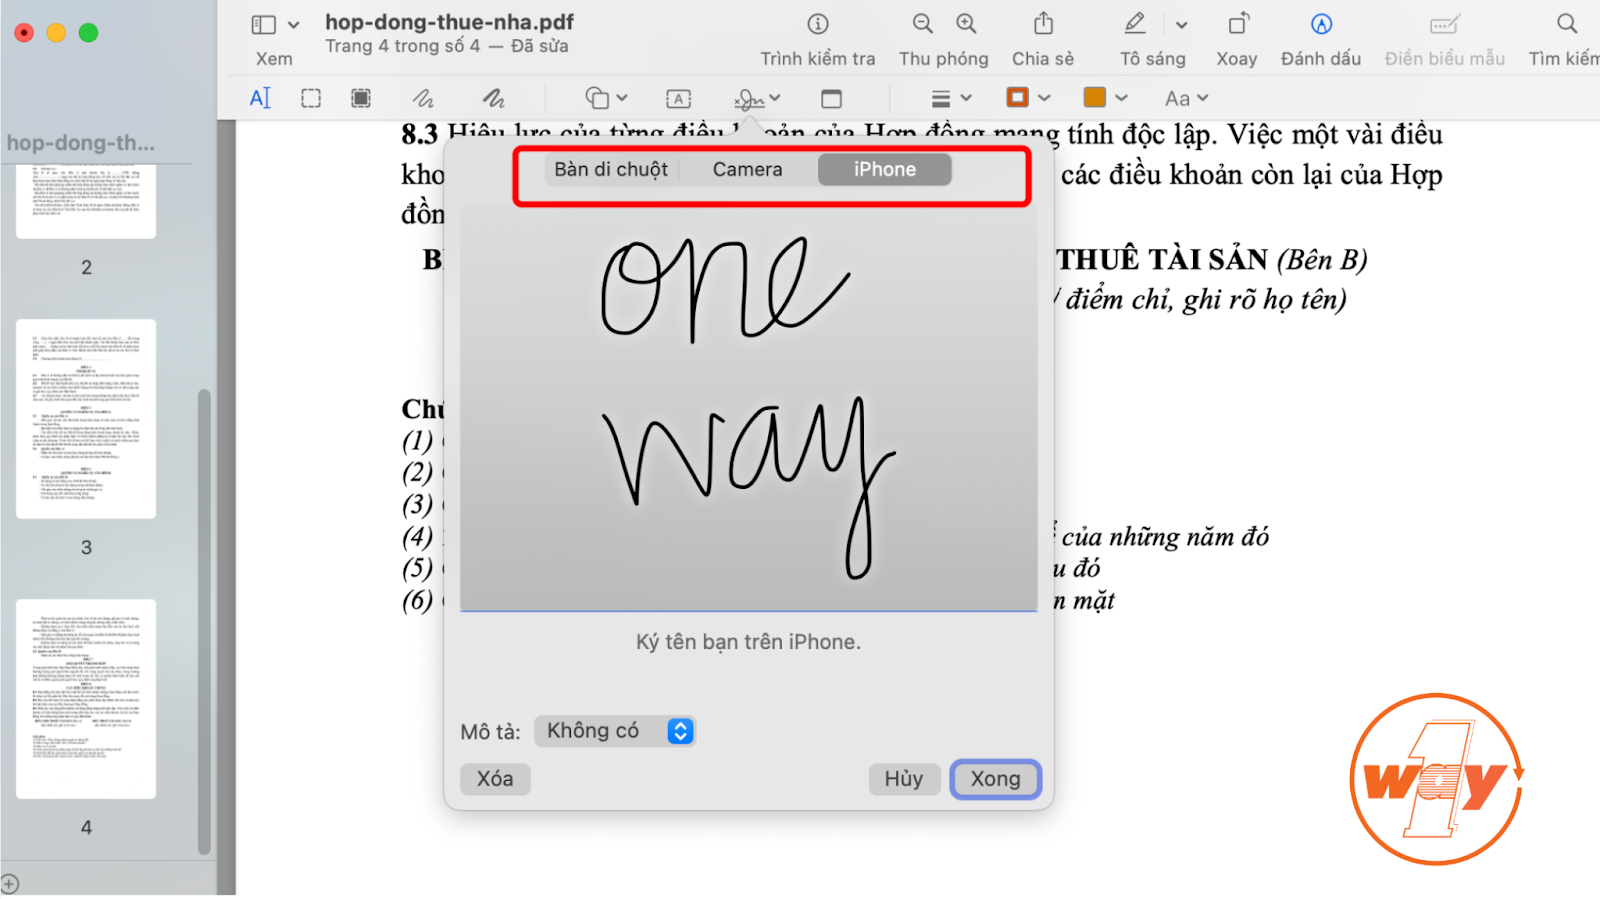Select the iPhone signature tab
The image size is (1600, 899).
[x=884, y=169]
